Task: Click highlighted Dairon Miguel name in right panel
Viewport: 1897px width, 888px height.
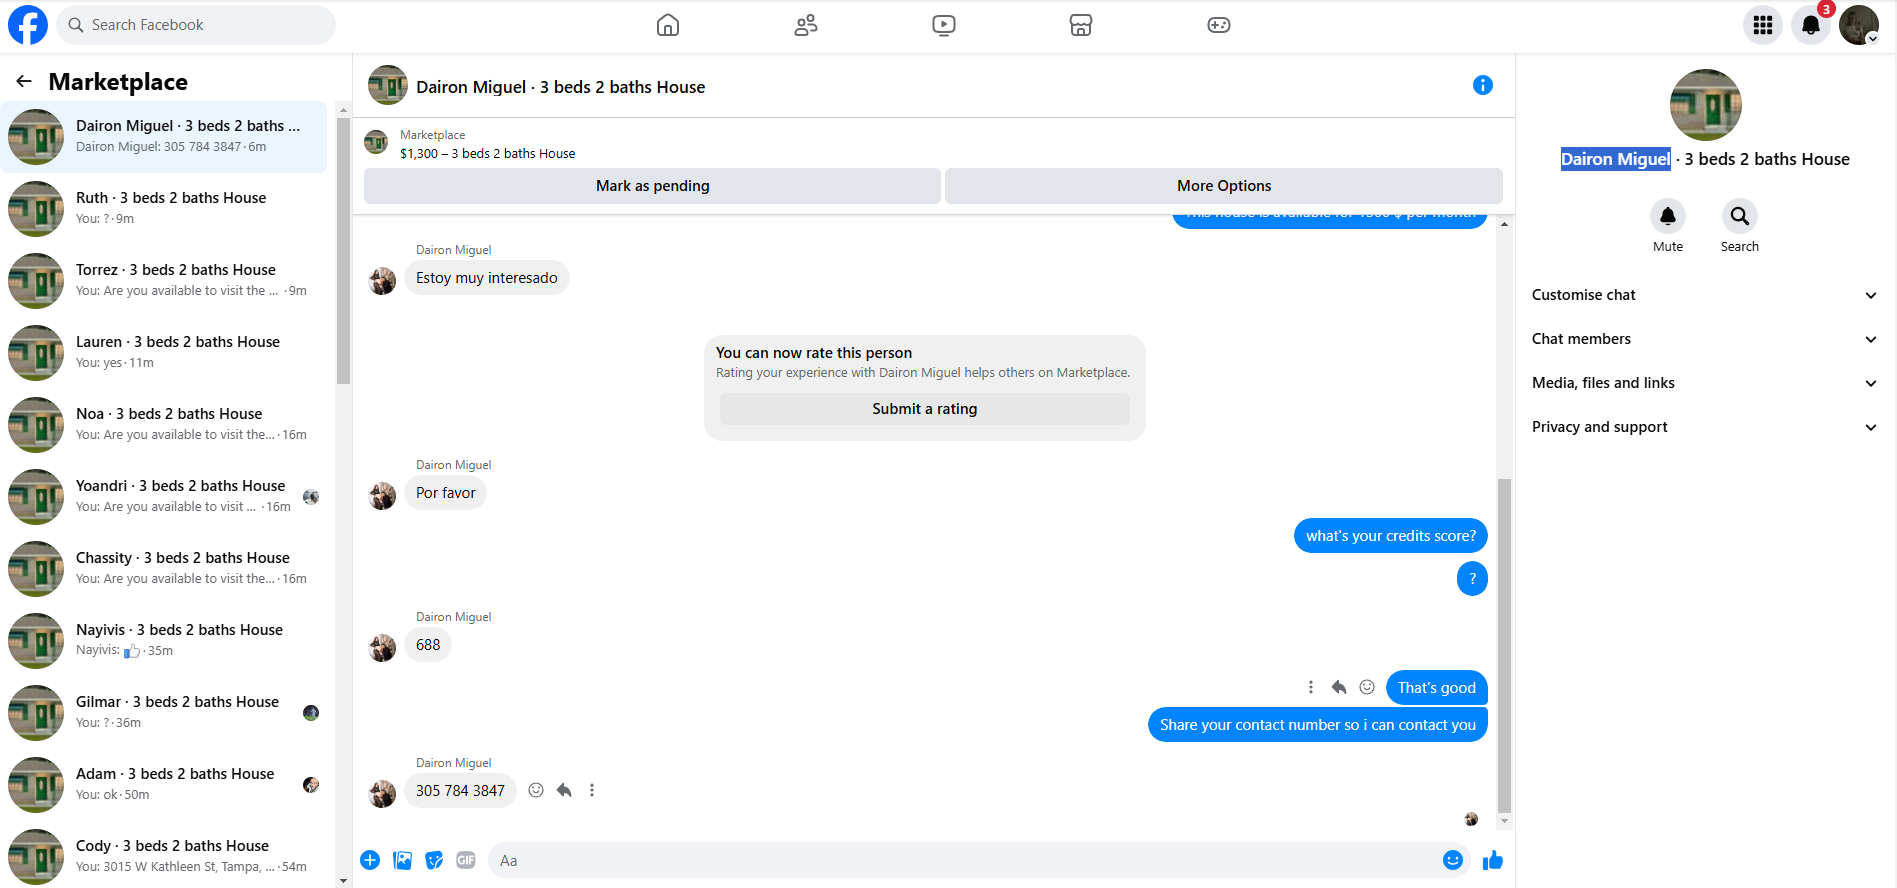Action: click(x=1616, y=159)
